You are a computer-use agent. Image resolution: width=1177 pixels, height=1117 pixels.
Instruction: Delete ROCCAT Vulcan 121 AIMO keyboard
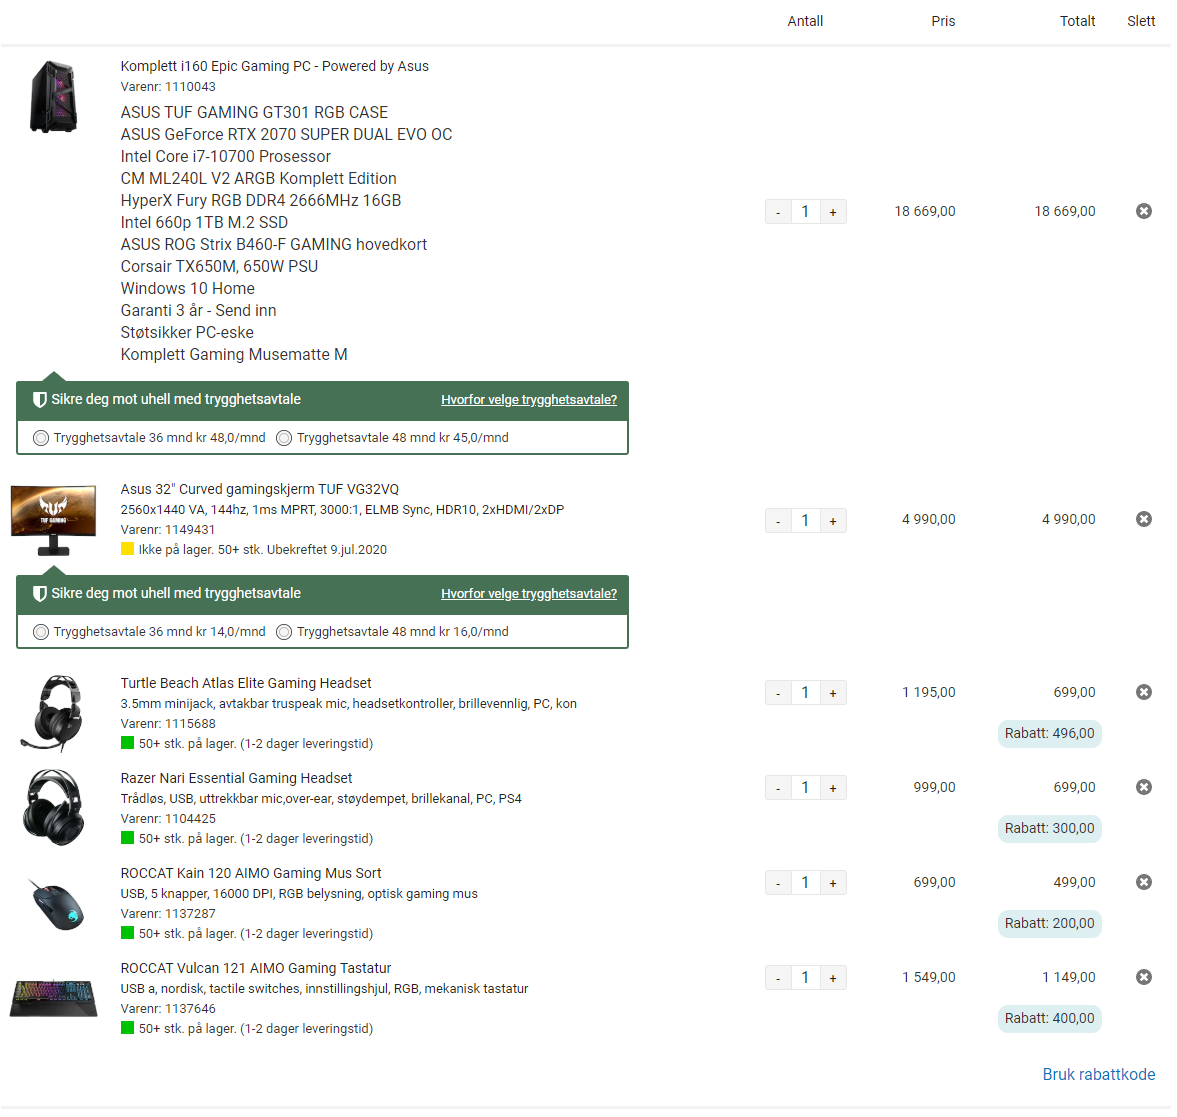(x=1143, y=977)
